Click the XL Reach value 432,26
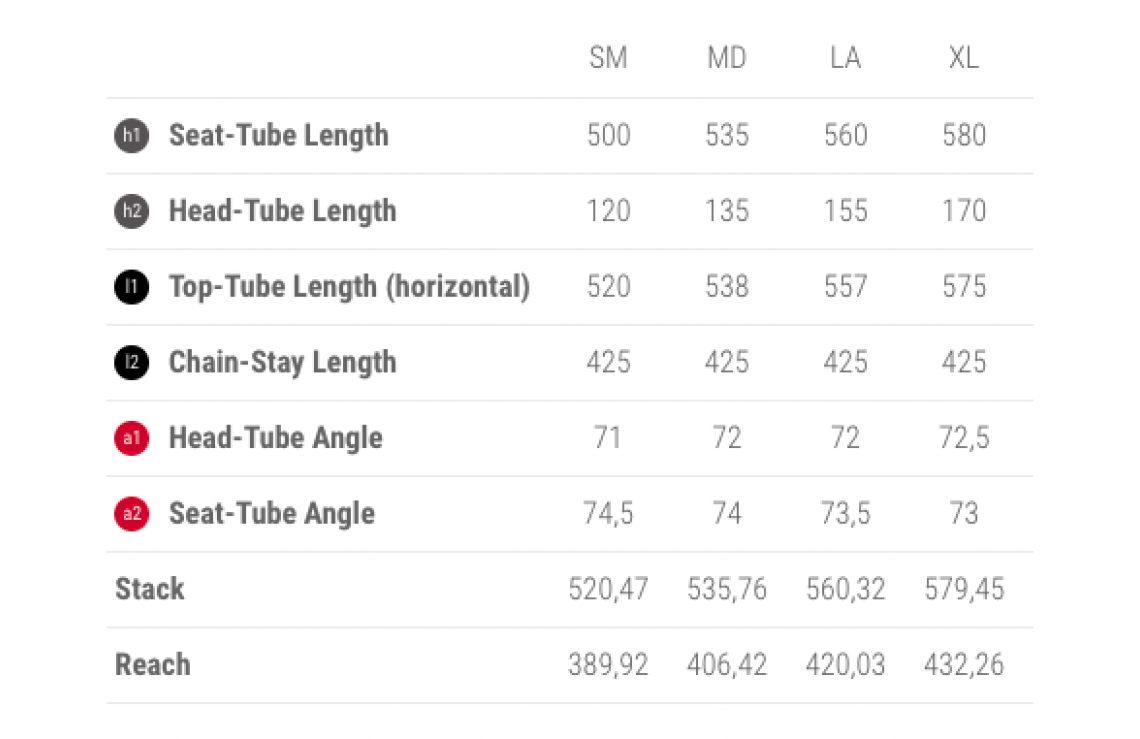The height and width of the screenshot is (739, 1140). point(964,665)
